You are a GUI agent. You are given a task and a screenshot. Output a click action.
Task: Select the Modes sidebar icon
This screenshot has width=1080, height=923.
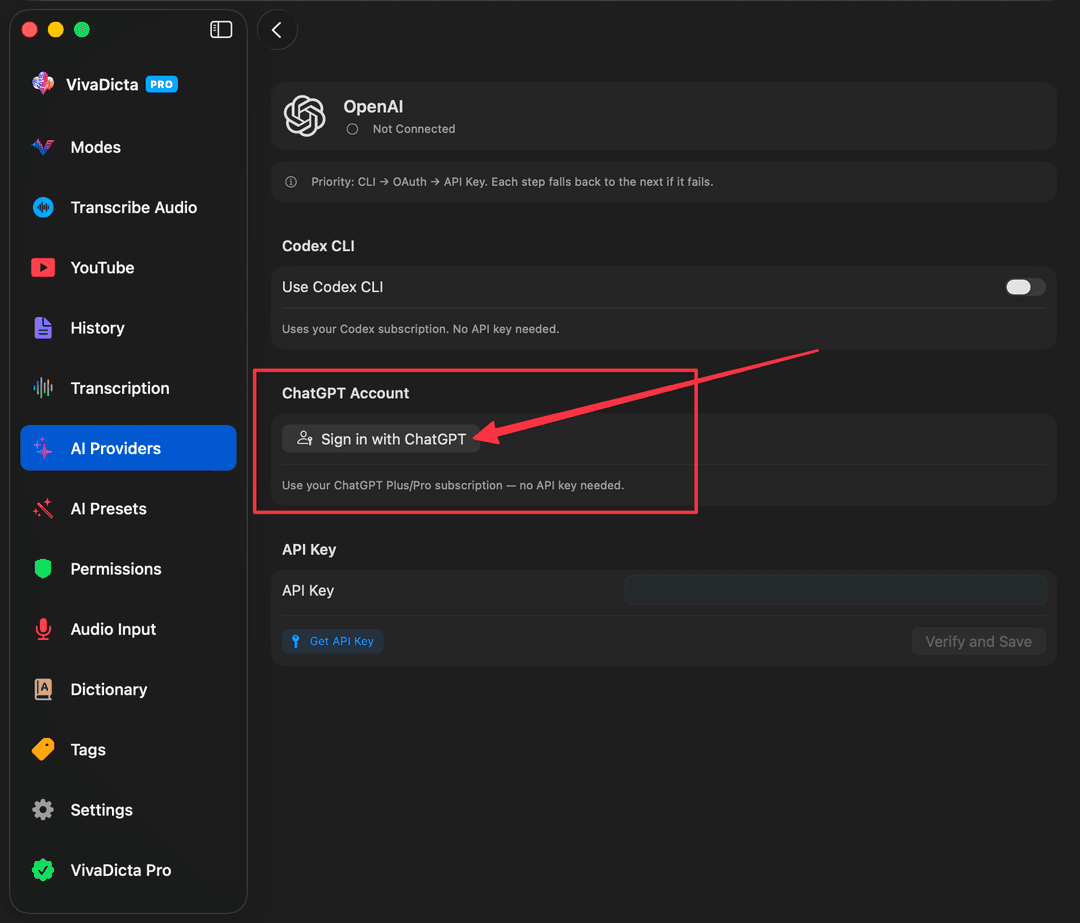tap(42, 147)
